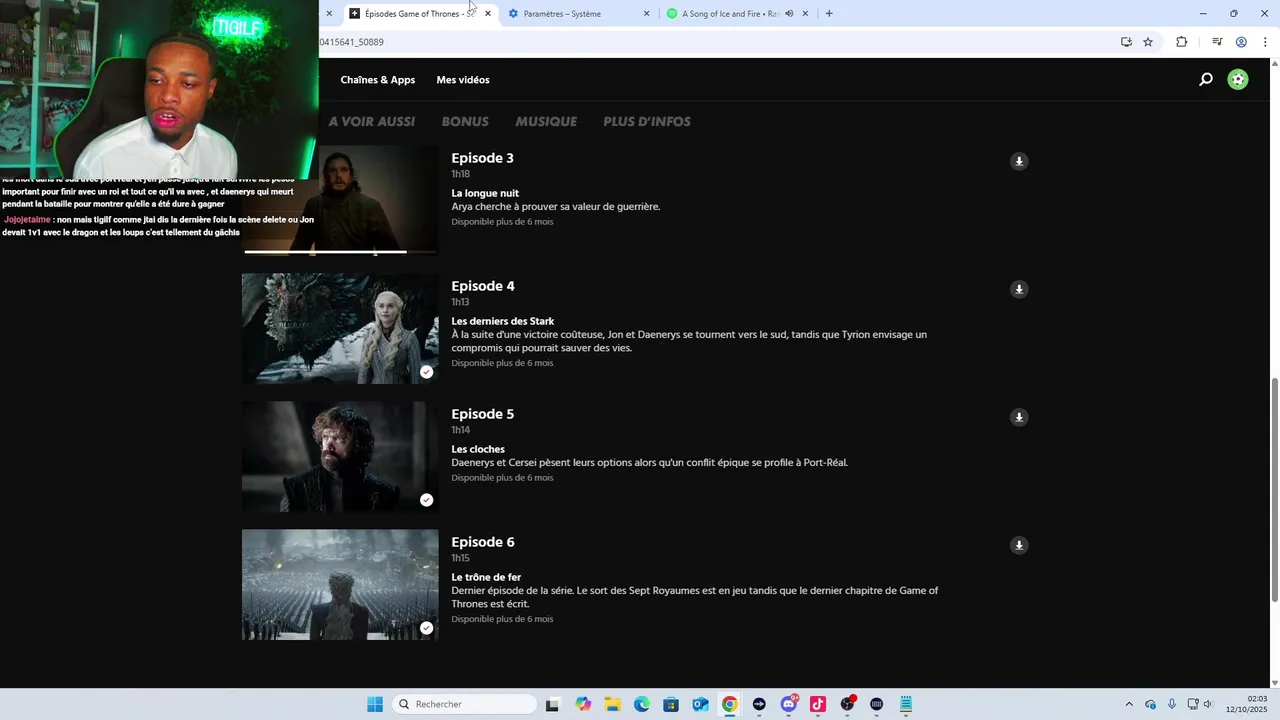Image resolution: width=1280 pixels, height=720 pixels.
Task: Open the green profile avatar menu
Action: click(x=1238, y=80)
